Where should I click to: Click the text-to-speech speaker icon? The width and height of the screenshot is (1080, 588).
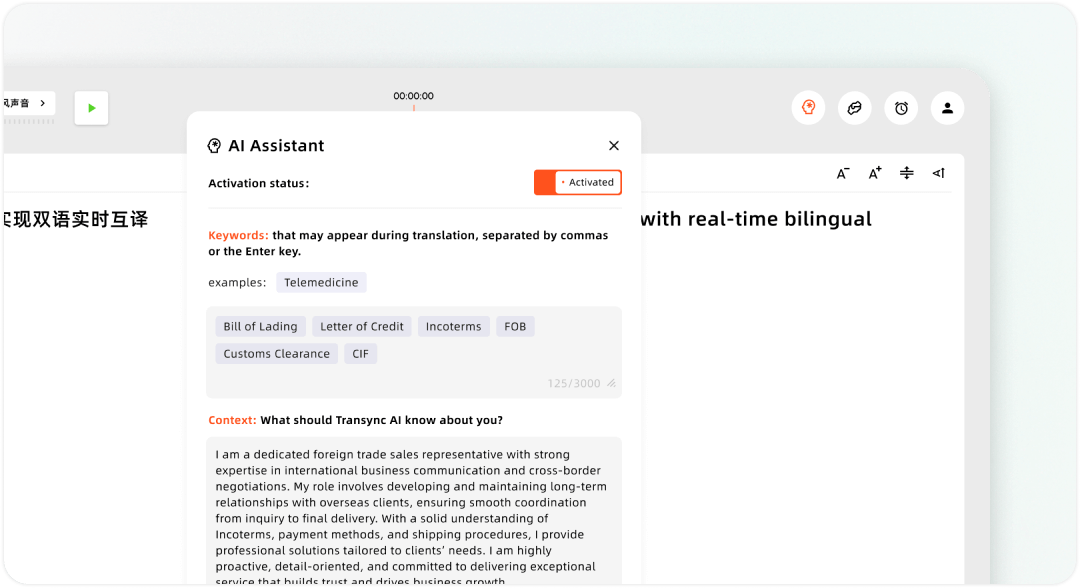click(x=938, y=173)
